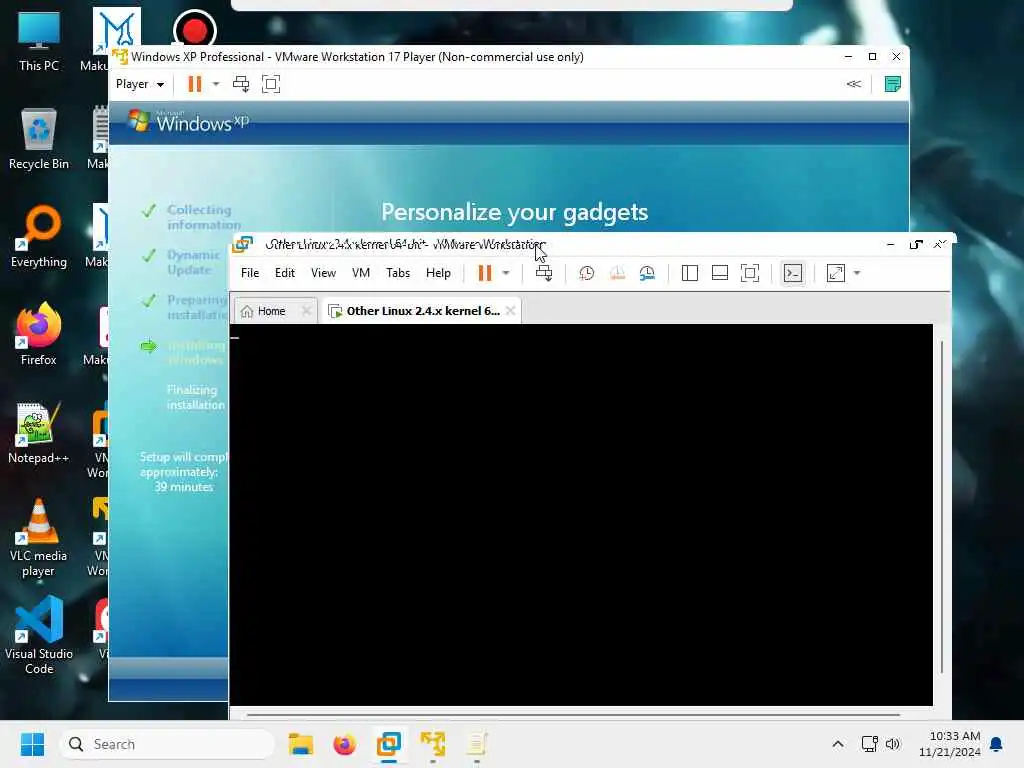Open the File menu in VMware Workstation

250,273
